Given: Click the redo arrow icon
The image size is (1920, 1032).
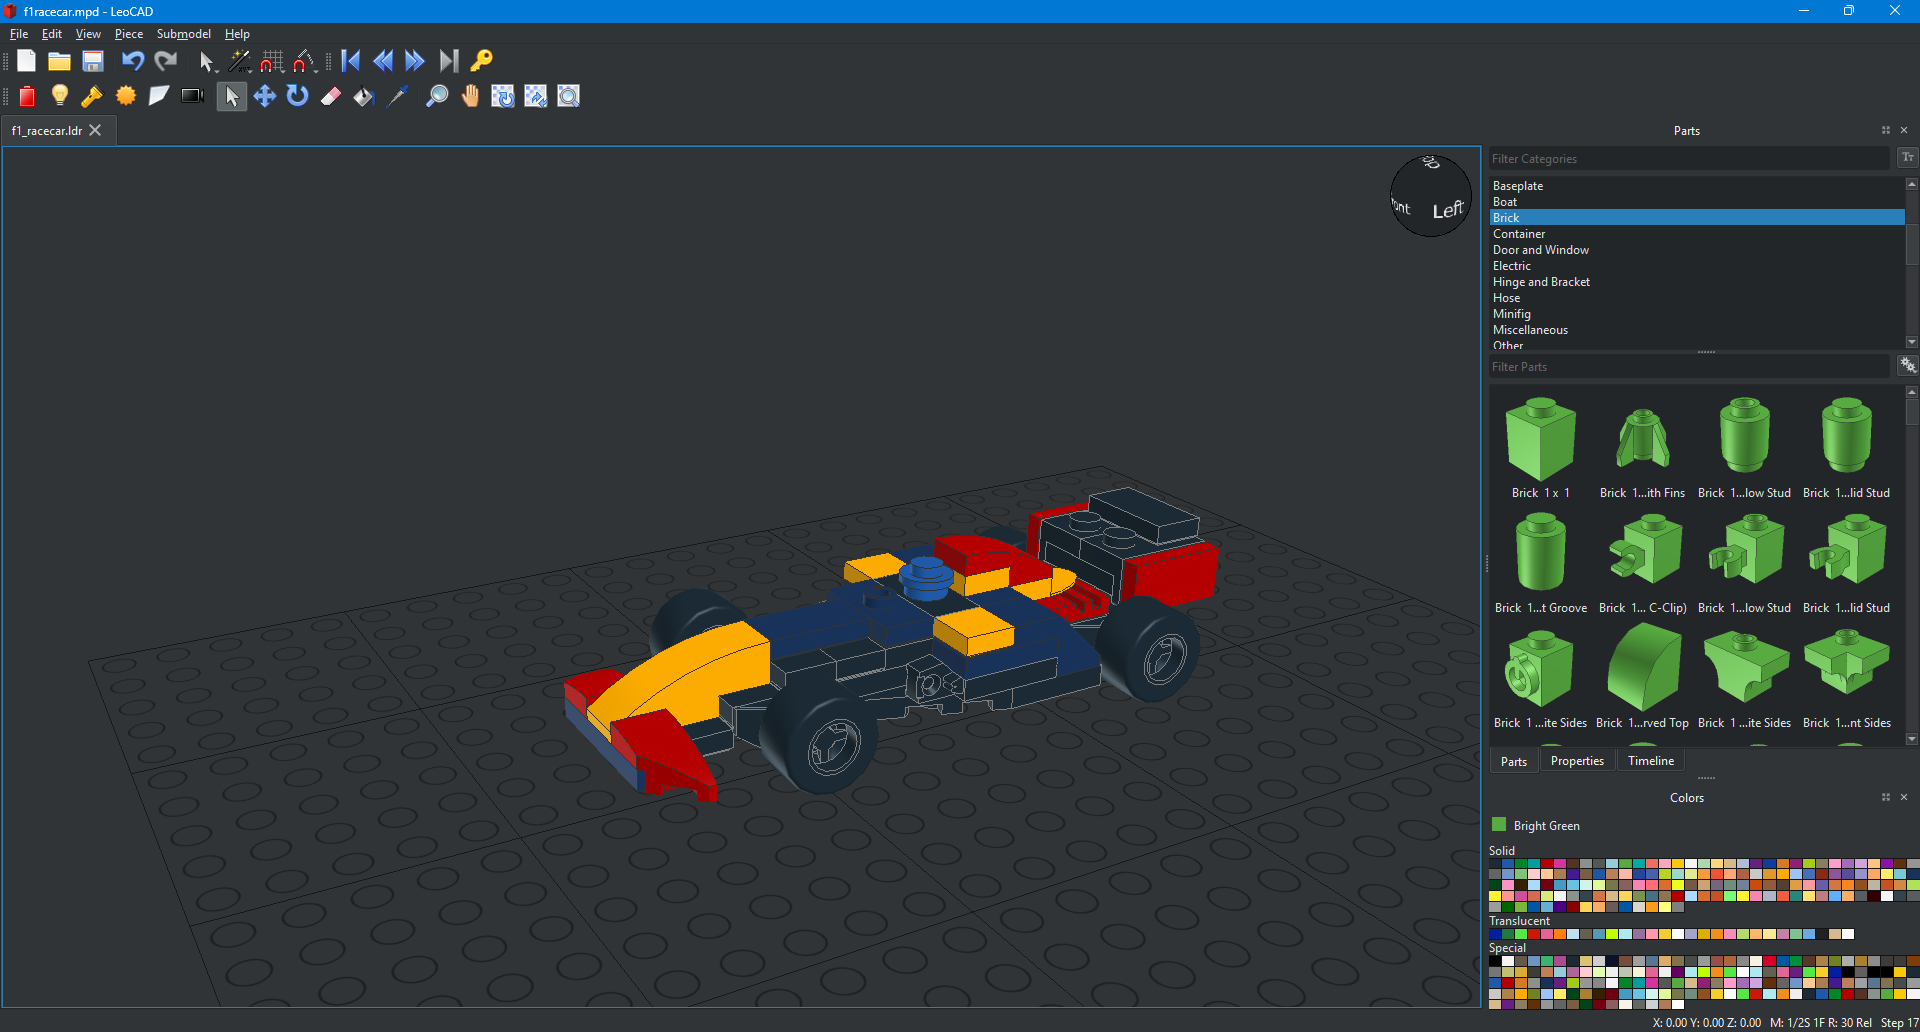Looking at the screenshot, I should click(x=166, y=61).
